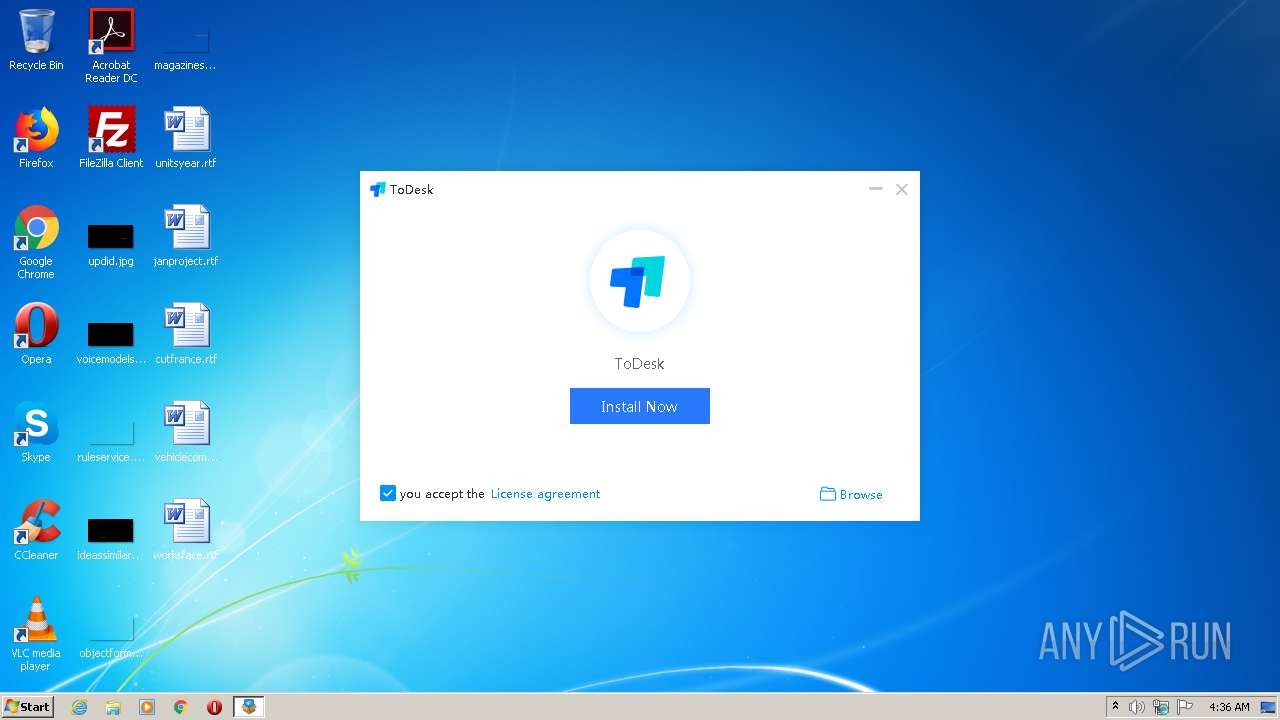This screenshot has width=1280, height=720.
Task: Minimize the ToDesk installer window
Action: [876, 189]
